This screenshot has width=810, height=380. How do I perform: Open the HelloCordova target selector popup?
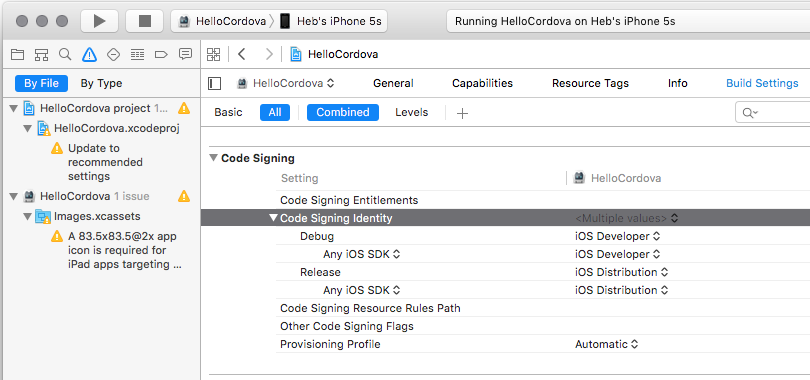286,83
